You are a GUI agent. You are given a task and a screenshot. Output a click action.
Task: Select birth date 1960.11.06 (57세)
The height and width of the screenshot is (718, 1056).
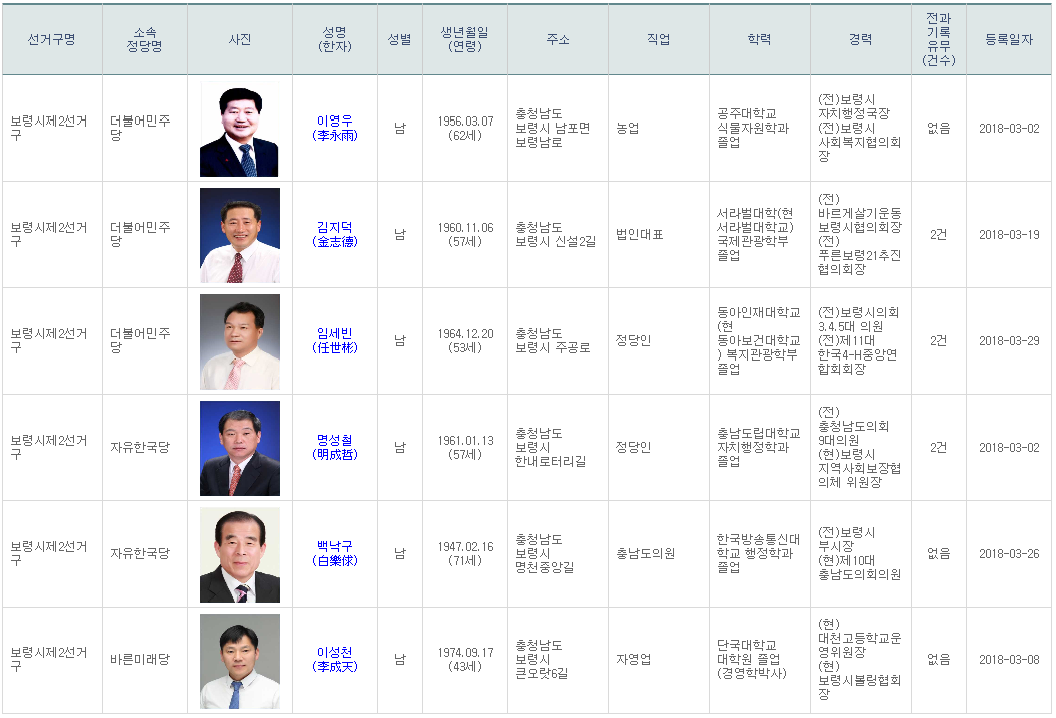coord(465,234)
